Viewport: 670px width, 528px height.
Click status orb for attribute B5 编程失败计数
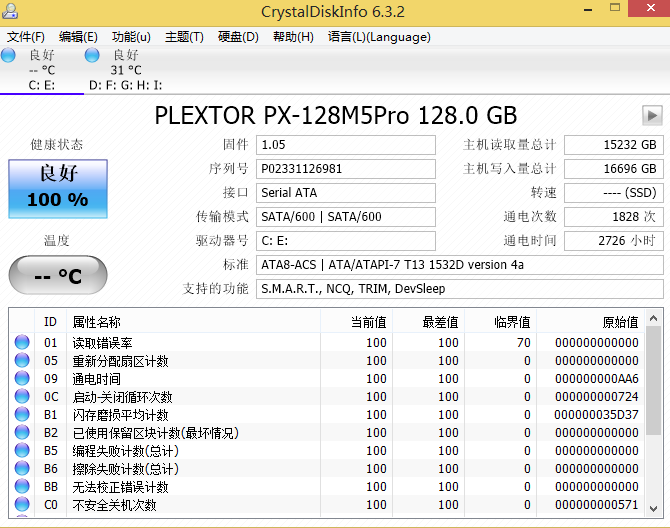[x=22, y=450]
